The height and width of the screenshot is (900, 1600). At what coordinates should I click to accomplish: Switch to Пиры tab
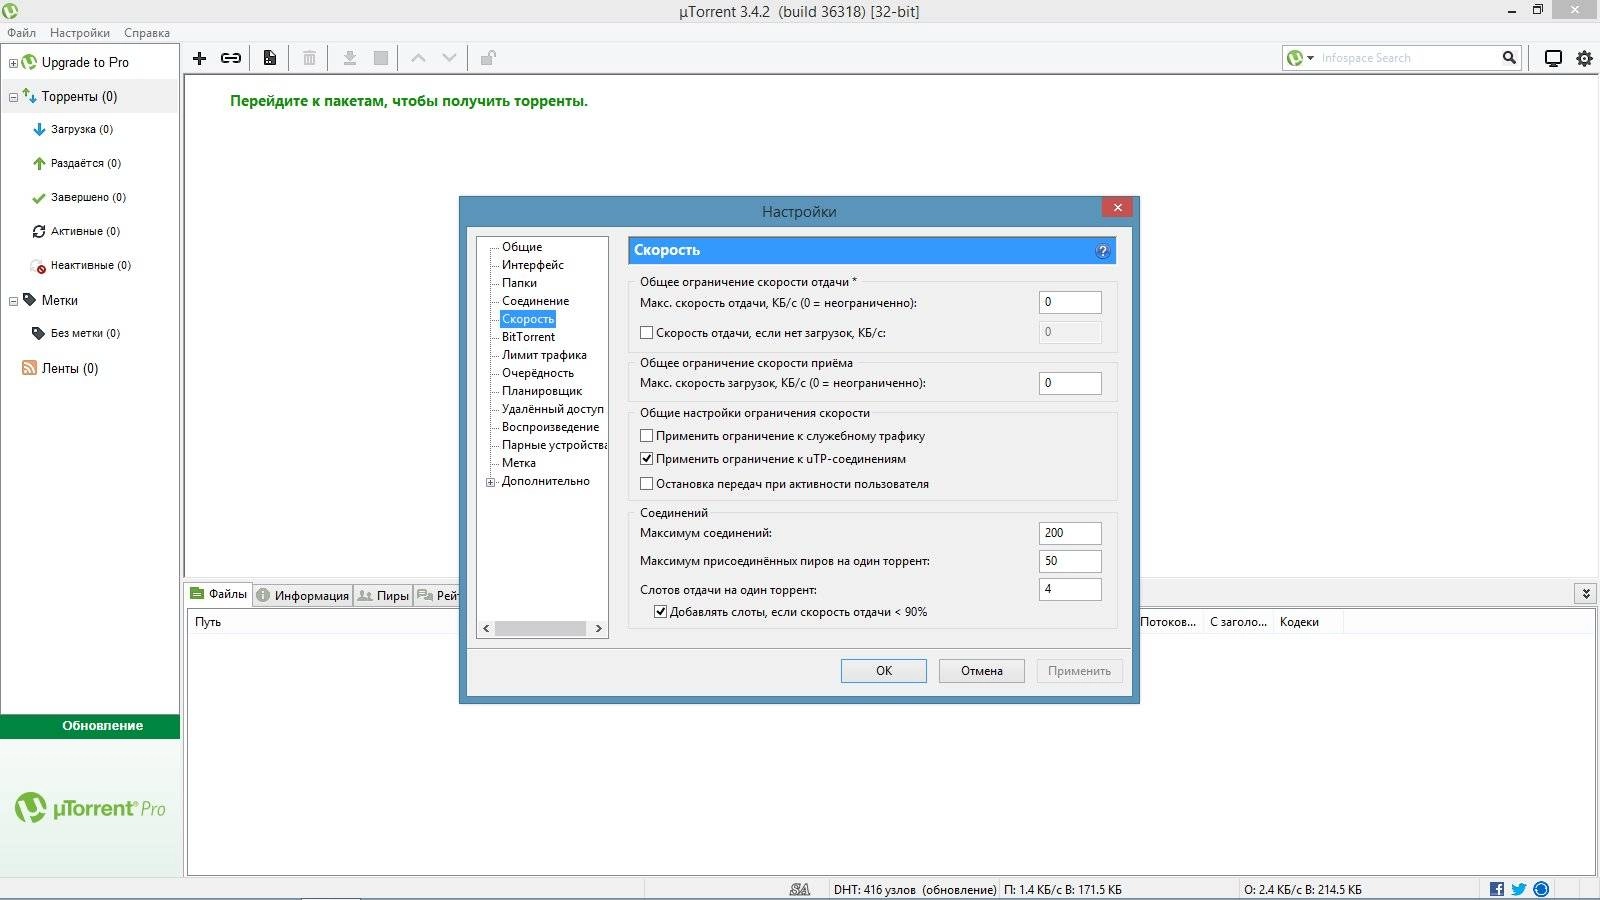[383, 595]
